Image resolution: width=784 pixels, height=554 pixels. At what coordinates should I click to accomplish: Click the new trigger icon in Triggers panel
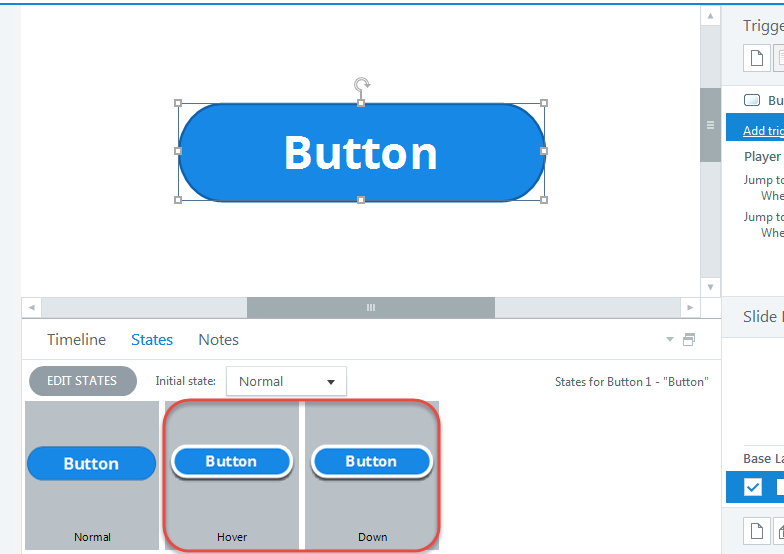pos(757,58)
